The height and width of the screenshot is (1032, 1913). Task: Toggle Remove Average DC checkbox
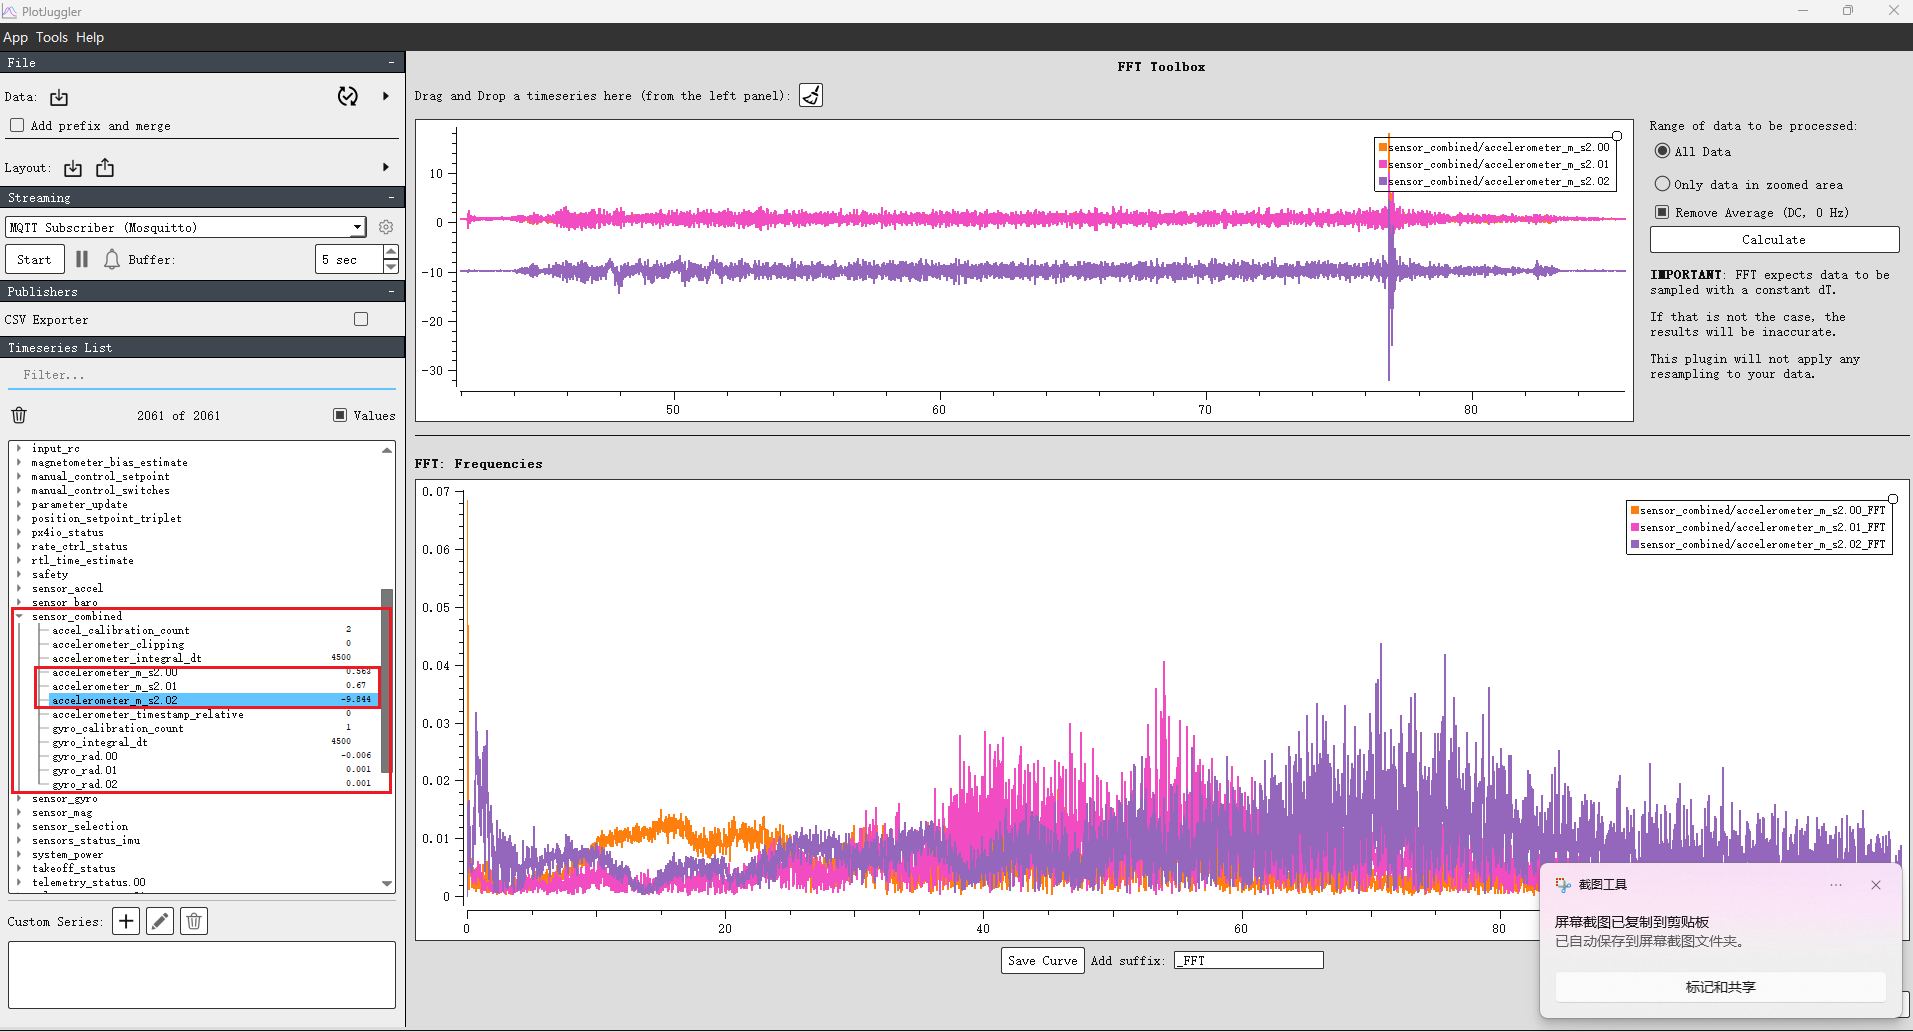tap(1662, 212)
